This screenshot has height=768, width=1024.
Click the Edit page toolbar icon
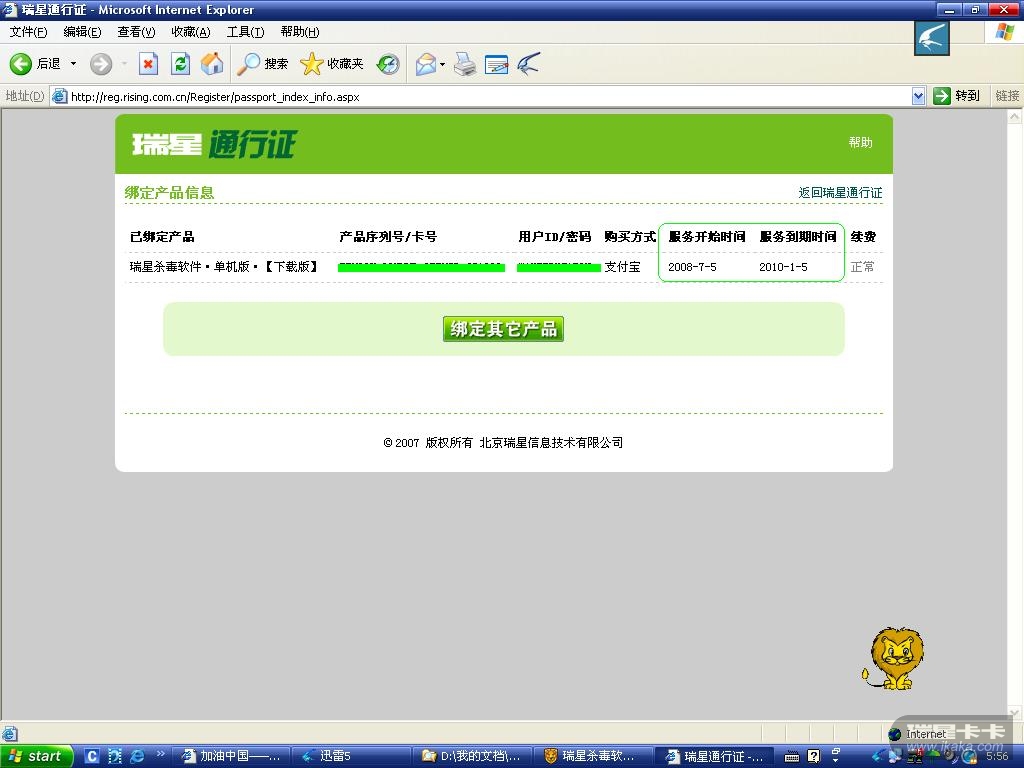[x=496, y=64]
